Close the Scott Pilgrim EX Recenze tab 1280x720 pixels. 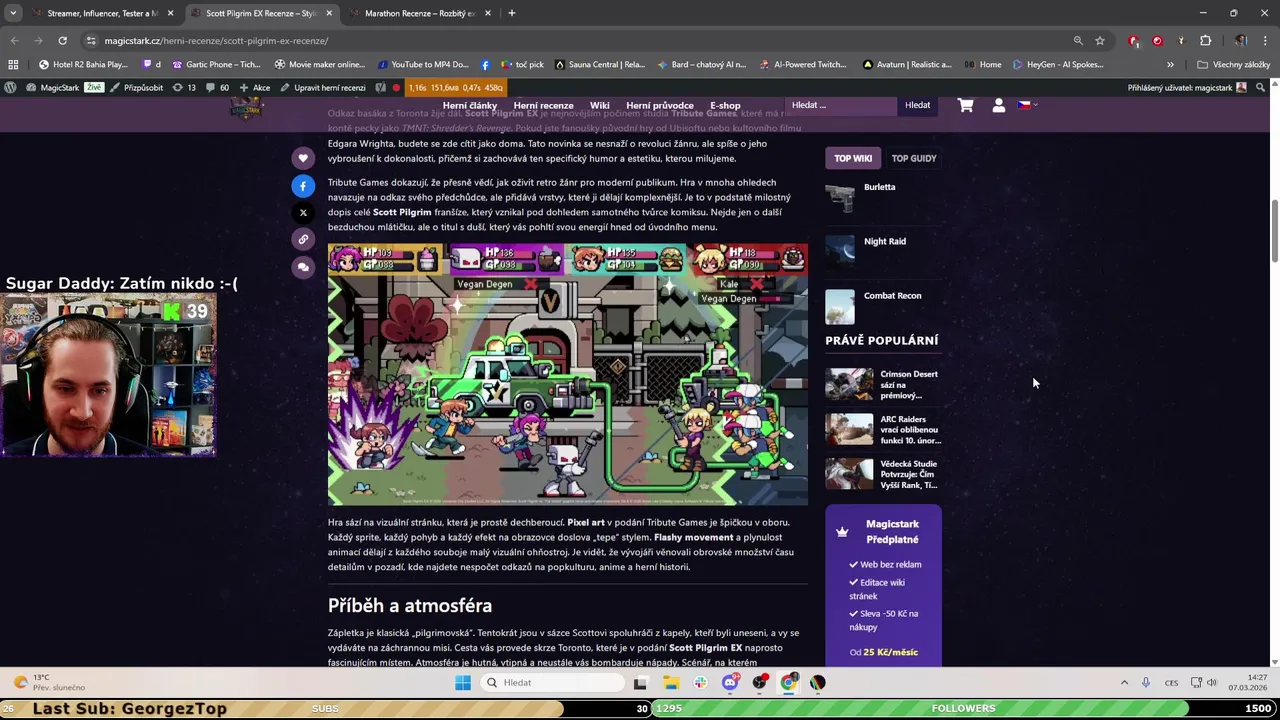pyautogui.click(x=329, y=13)
